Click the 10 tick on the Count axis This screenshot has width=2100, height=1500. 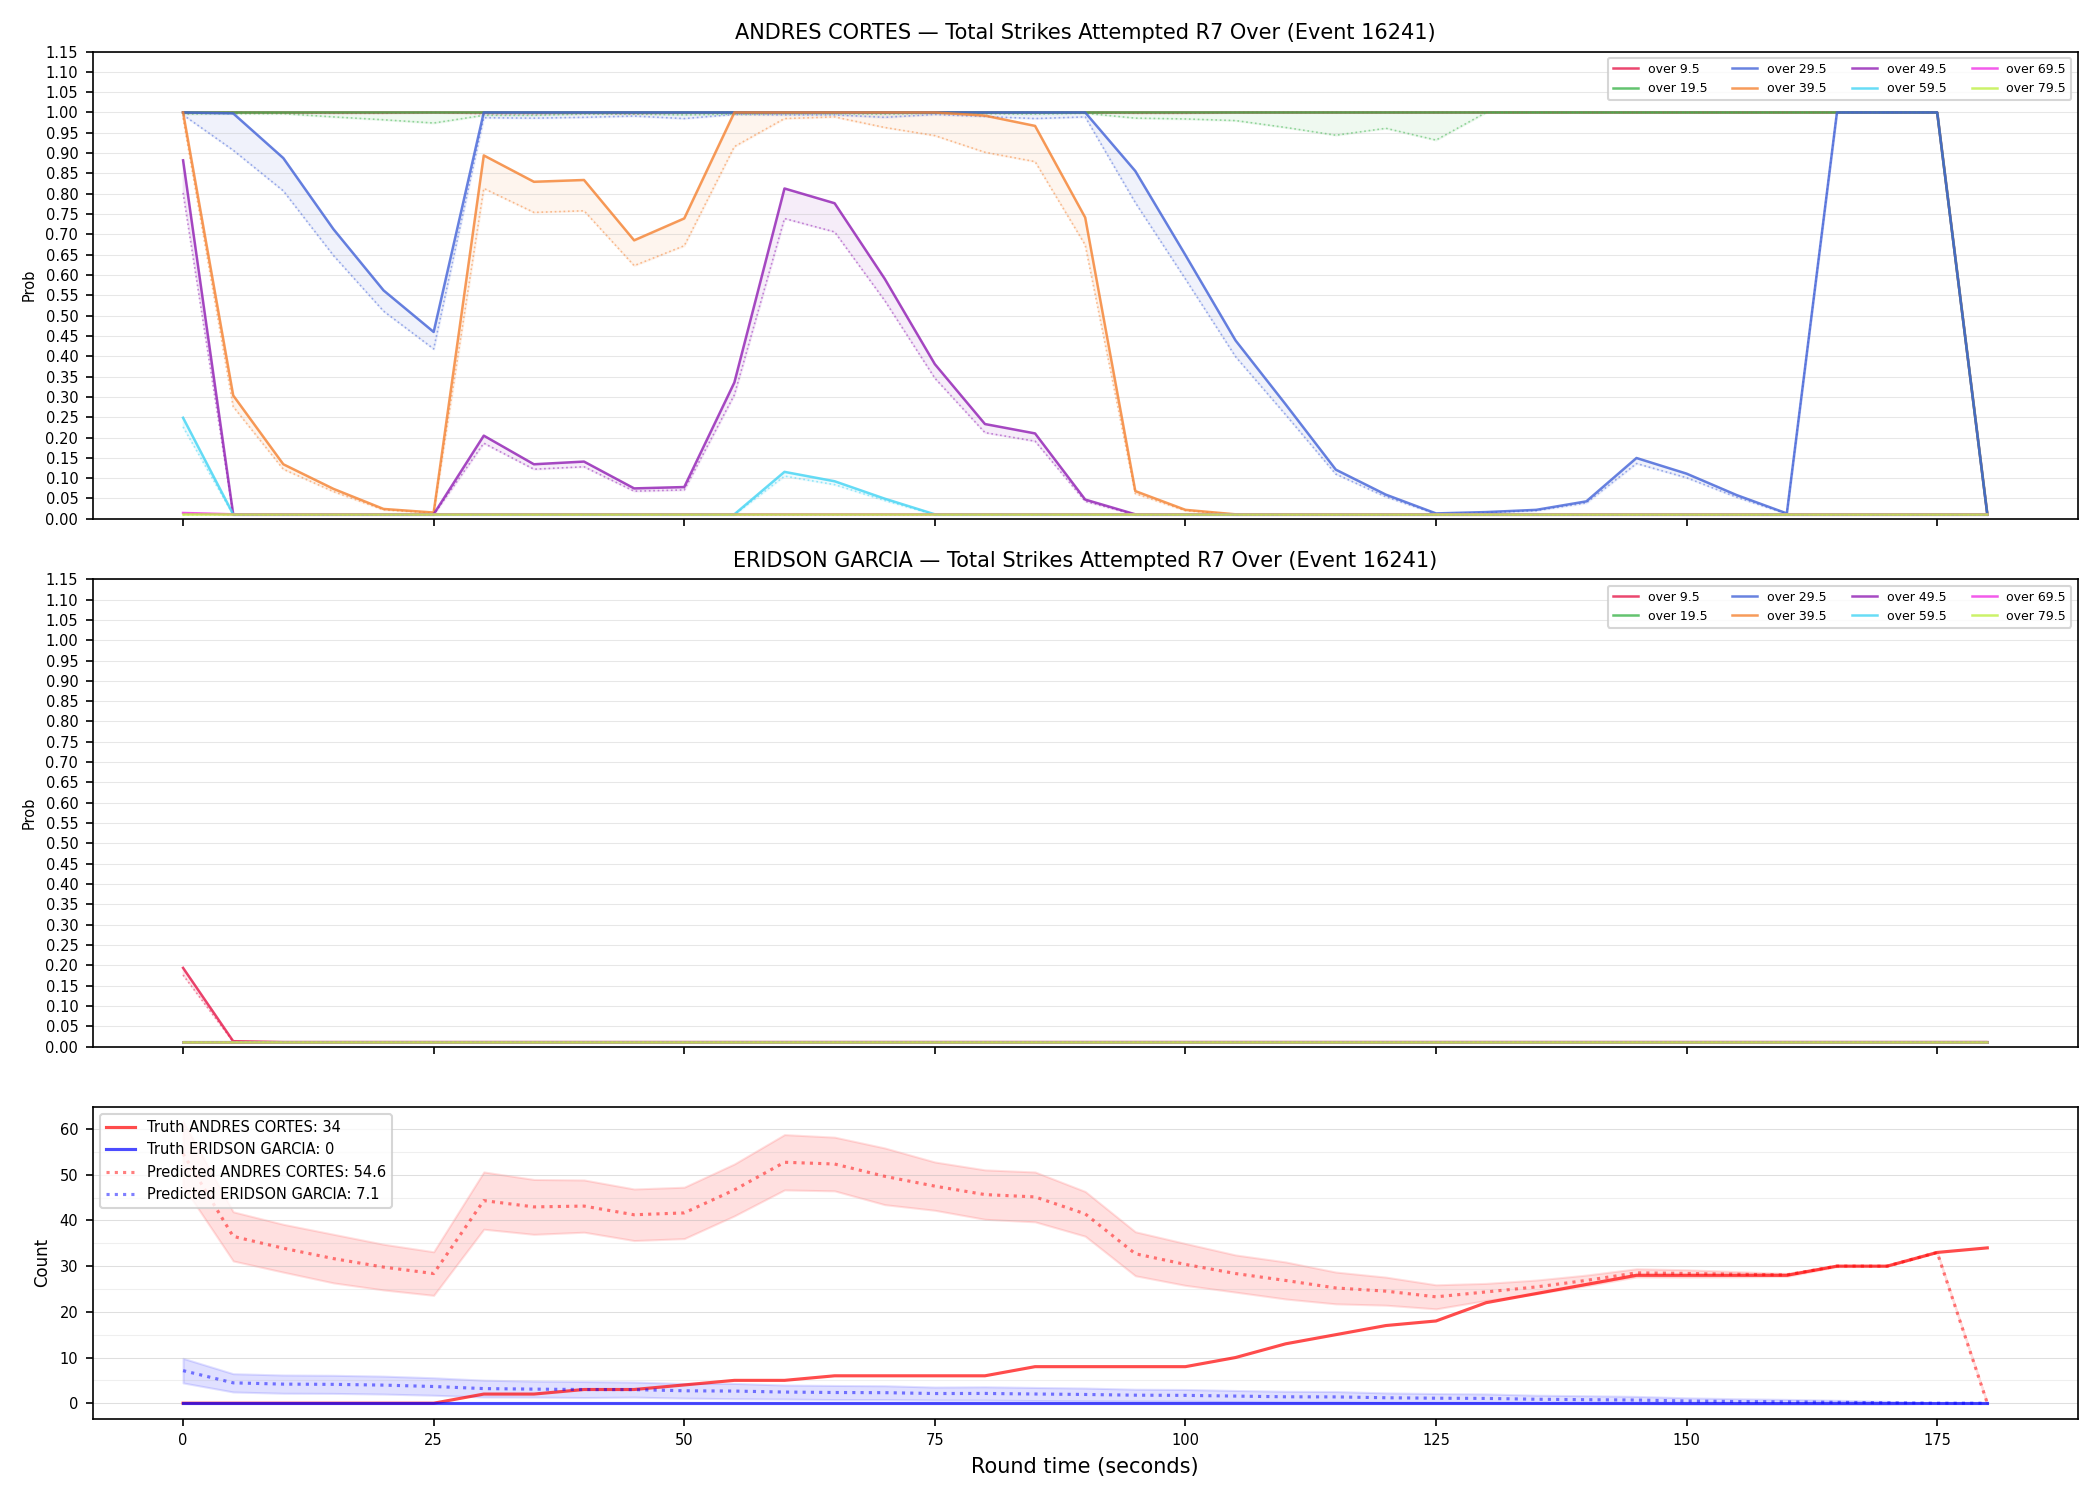coord(69,1358)
